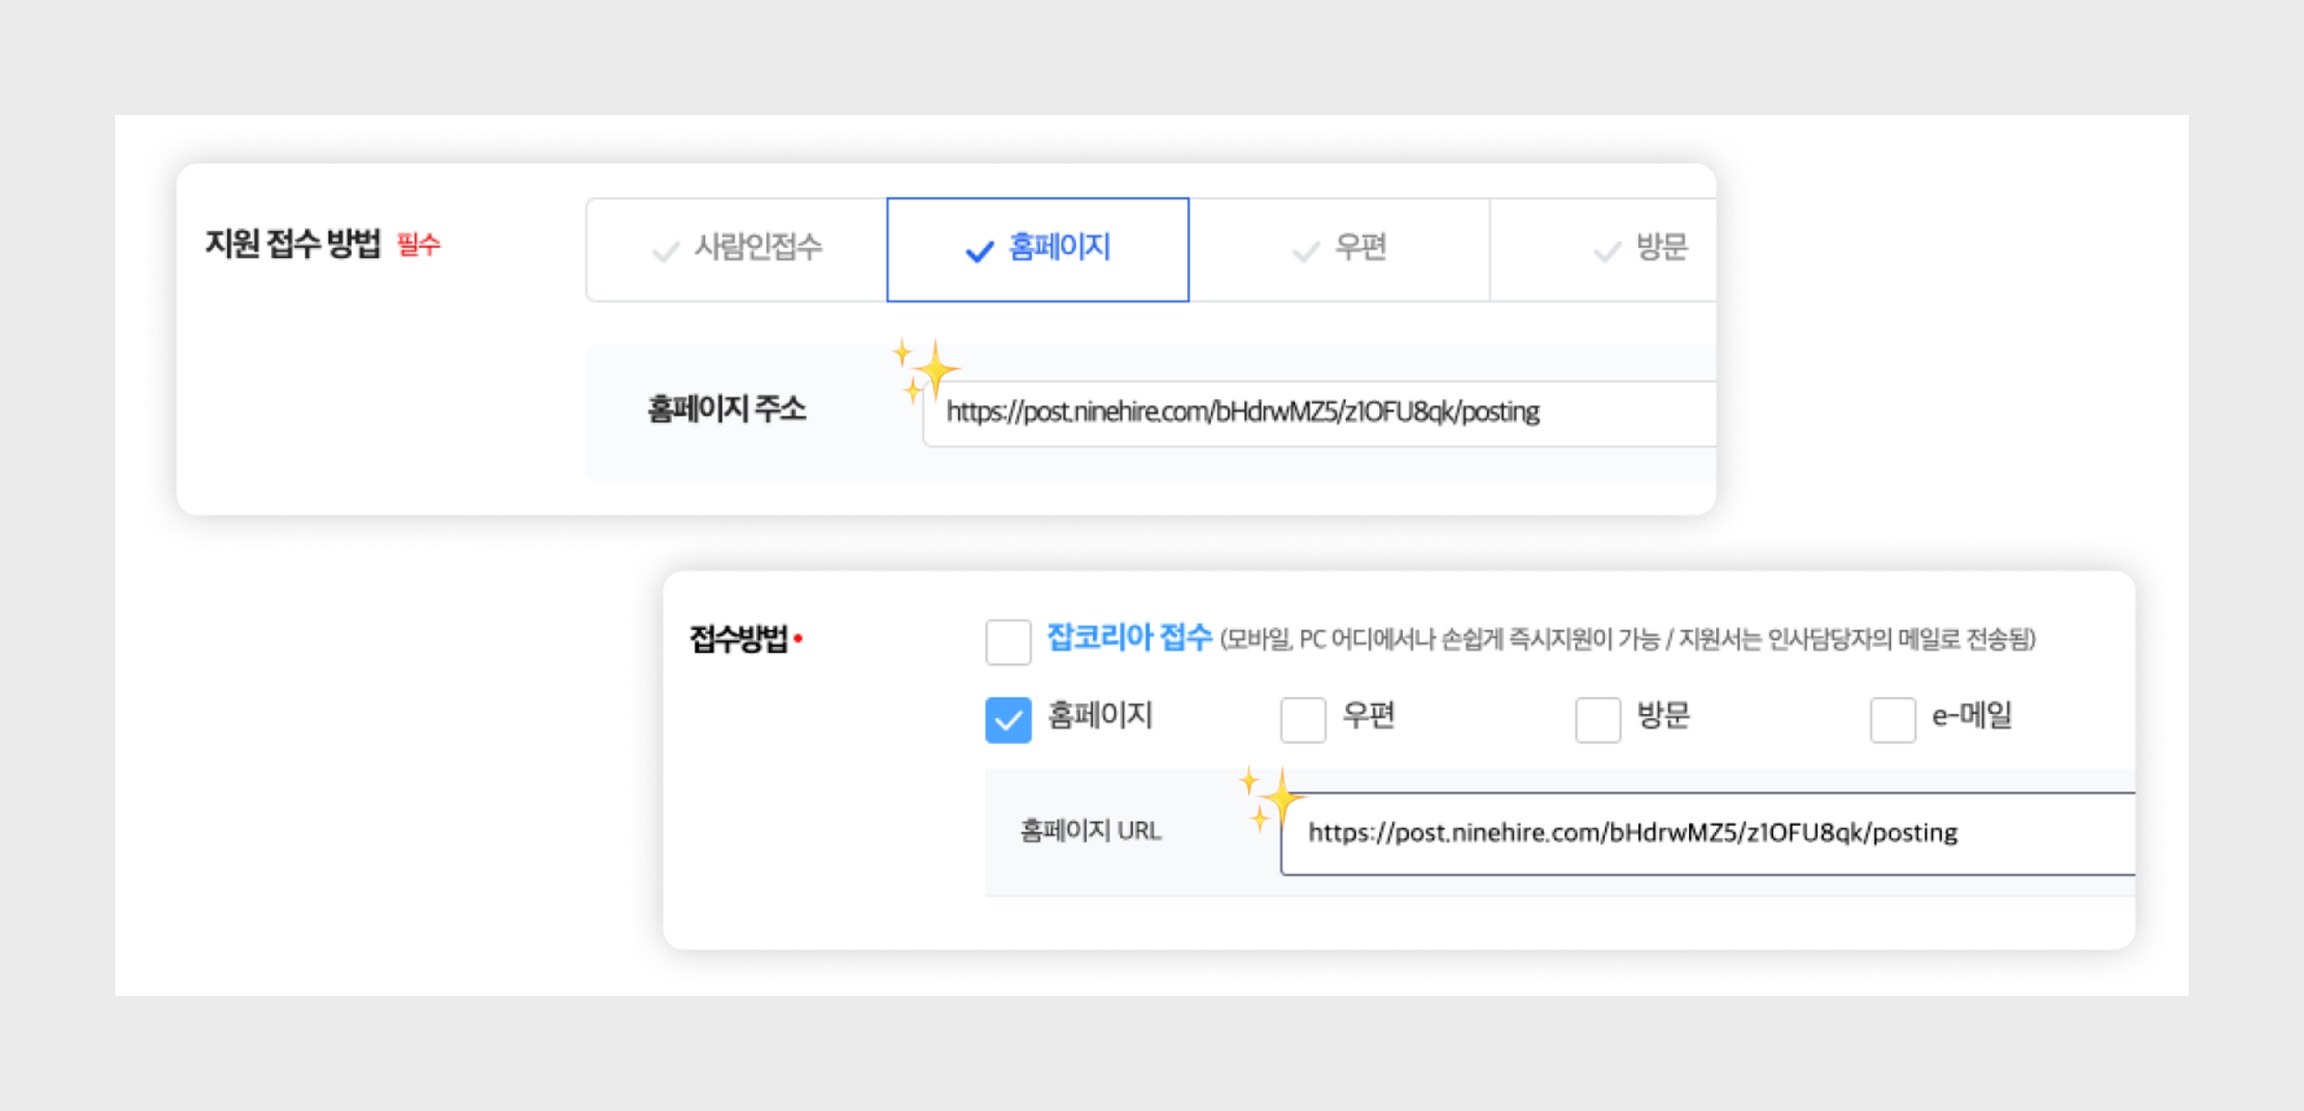Click the 지원 접수 방법 label
Screen dimensions: 2304x1111
click(x=292, y=244)
